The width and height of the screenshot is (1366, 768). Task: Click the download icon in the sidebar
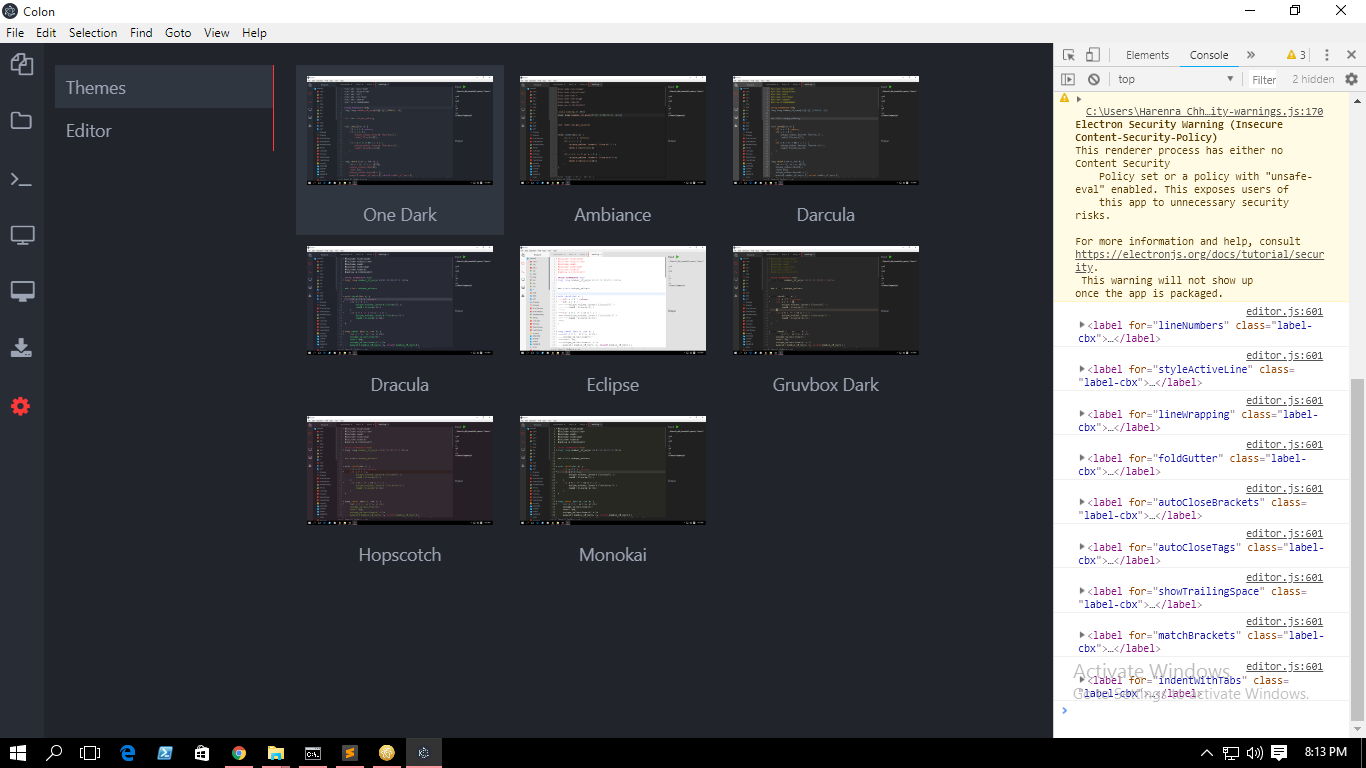click(22, 348)
